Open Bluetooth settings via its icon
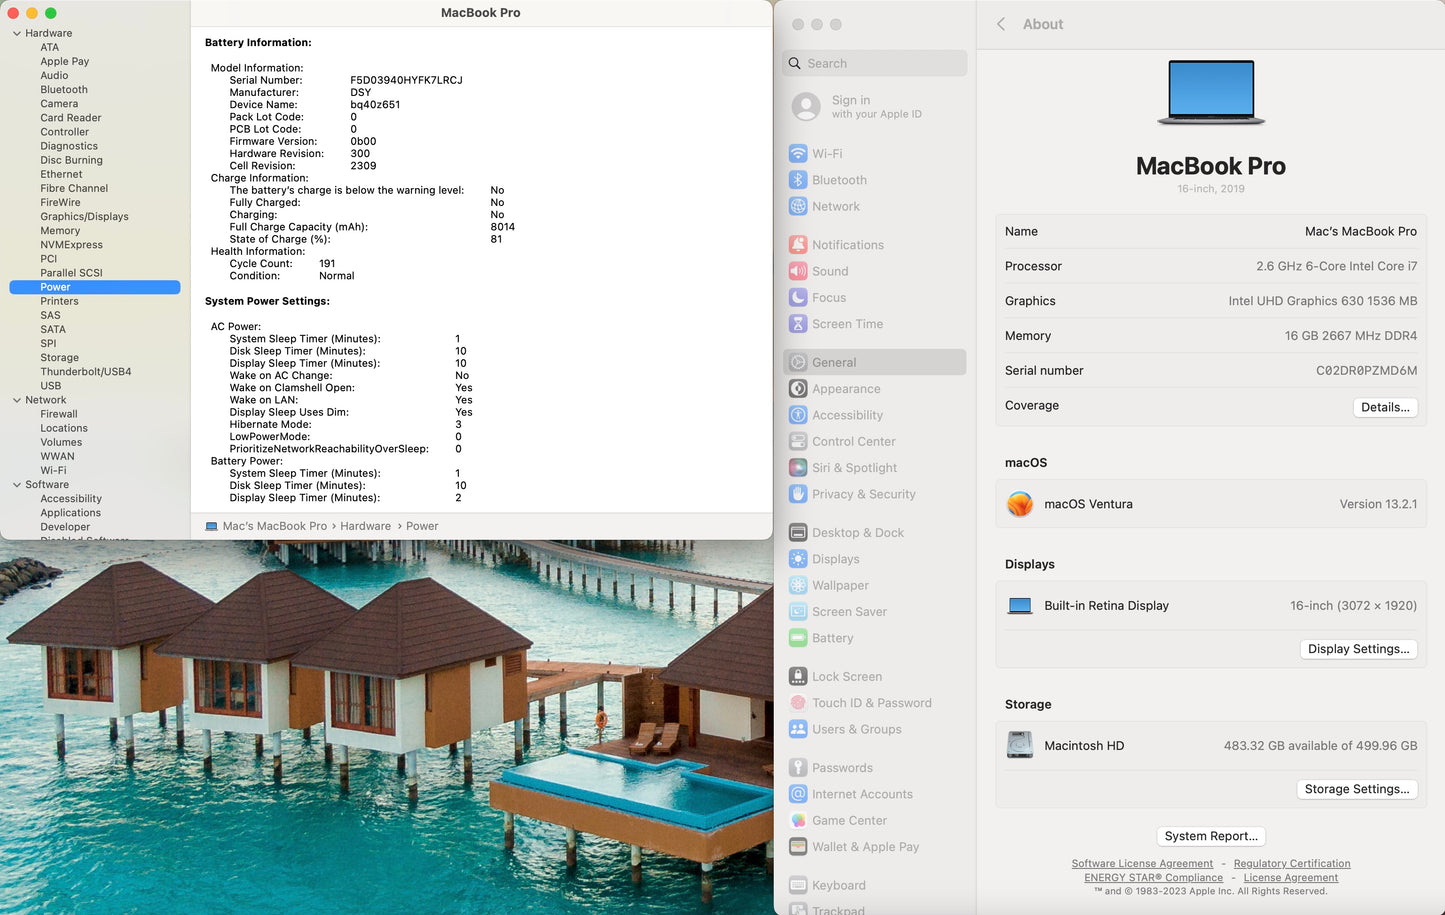Viewport: 1445px width, 915px height. tap(797, 180)
